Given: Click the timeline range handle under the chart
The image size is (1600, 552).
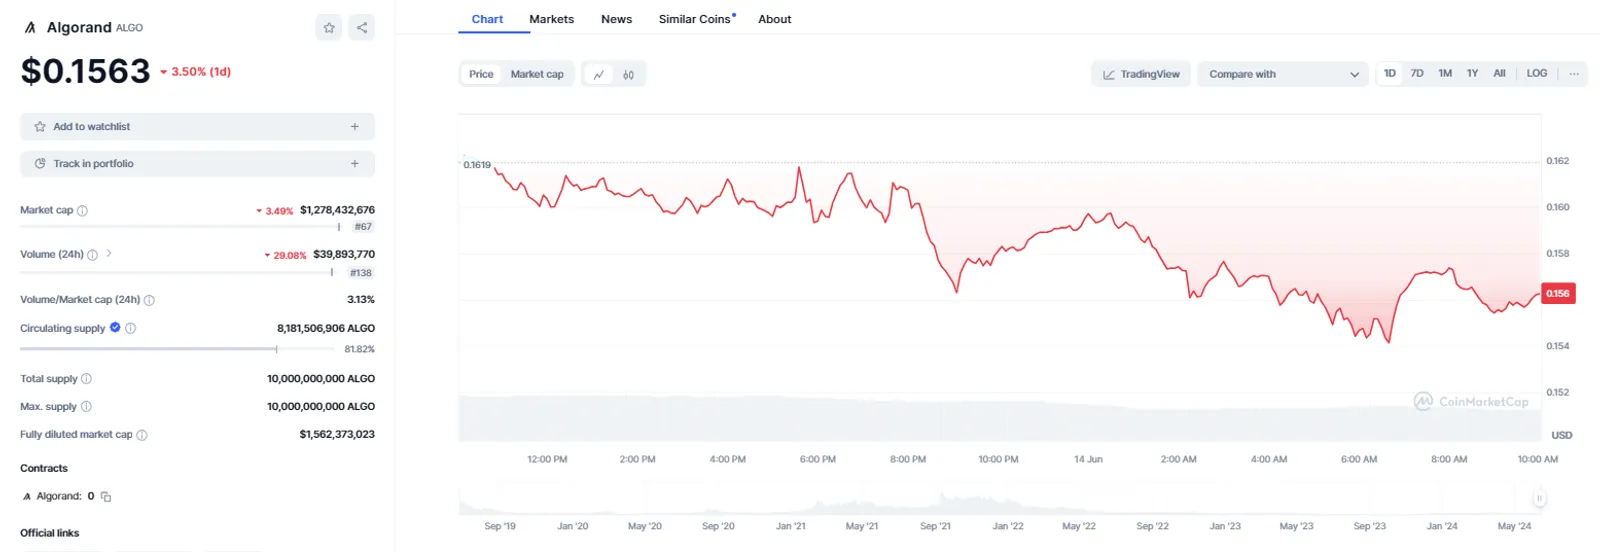Looking at the screenshot, I should click(x=1539, y=498).
